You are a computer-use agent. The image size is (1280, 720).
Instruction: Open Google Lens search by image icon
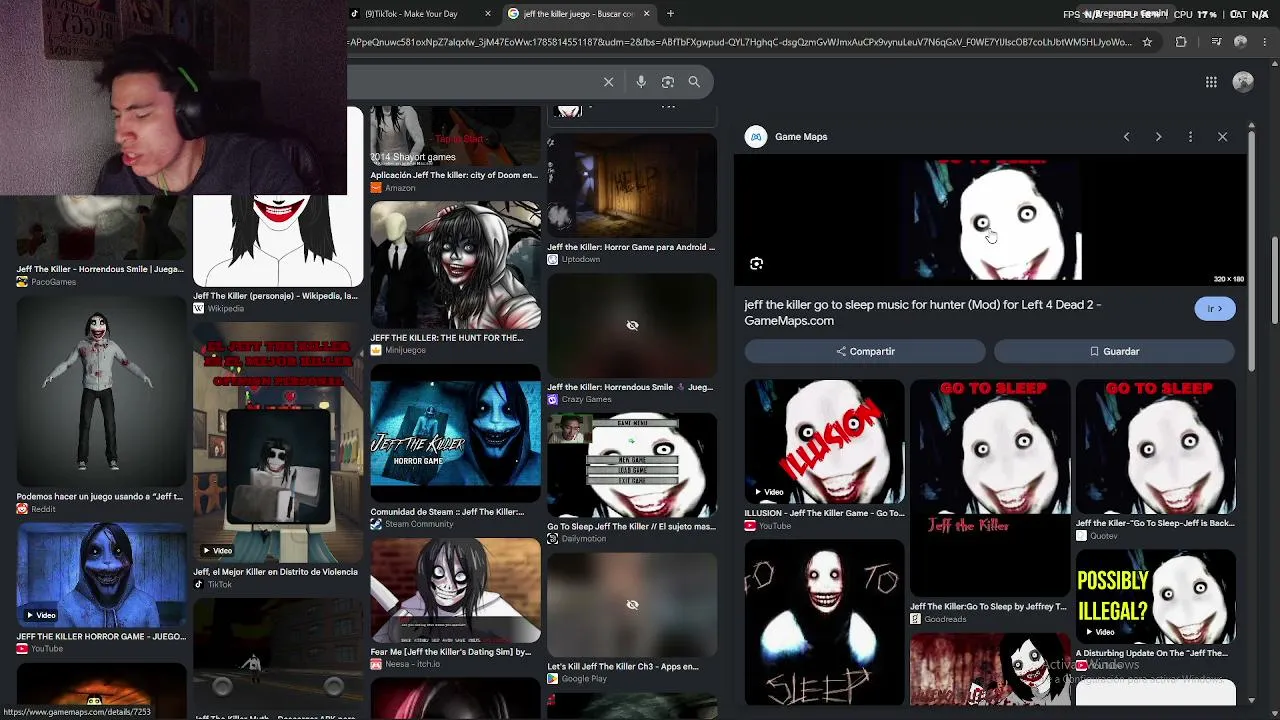(x=668, y=82)
